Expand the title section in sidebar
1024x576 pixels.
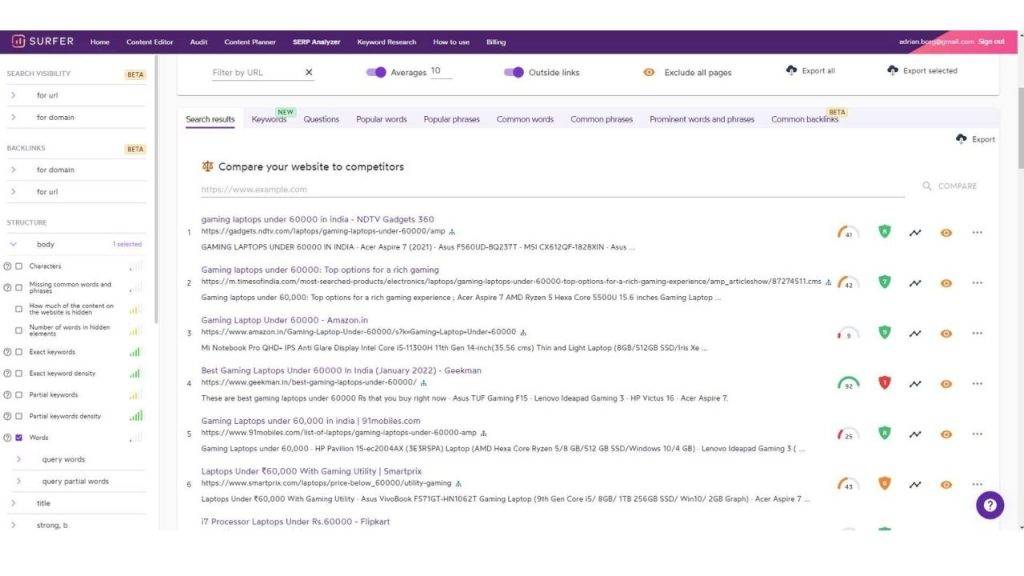coord(14,503)
